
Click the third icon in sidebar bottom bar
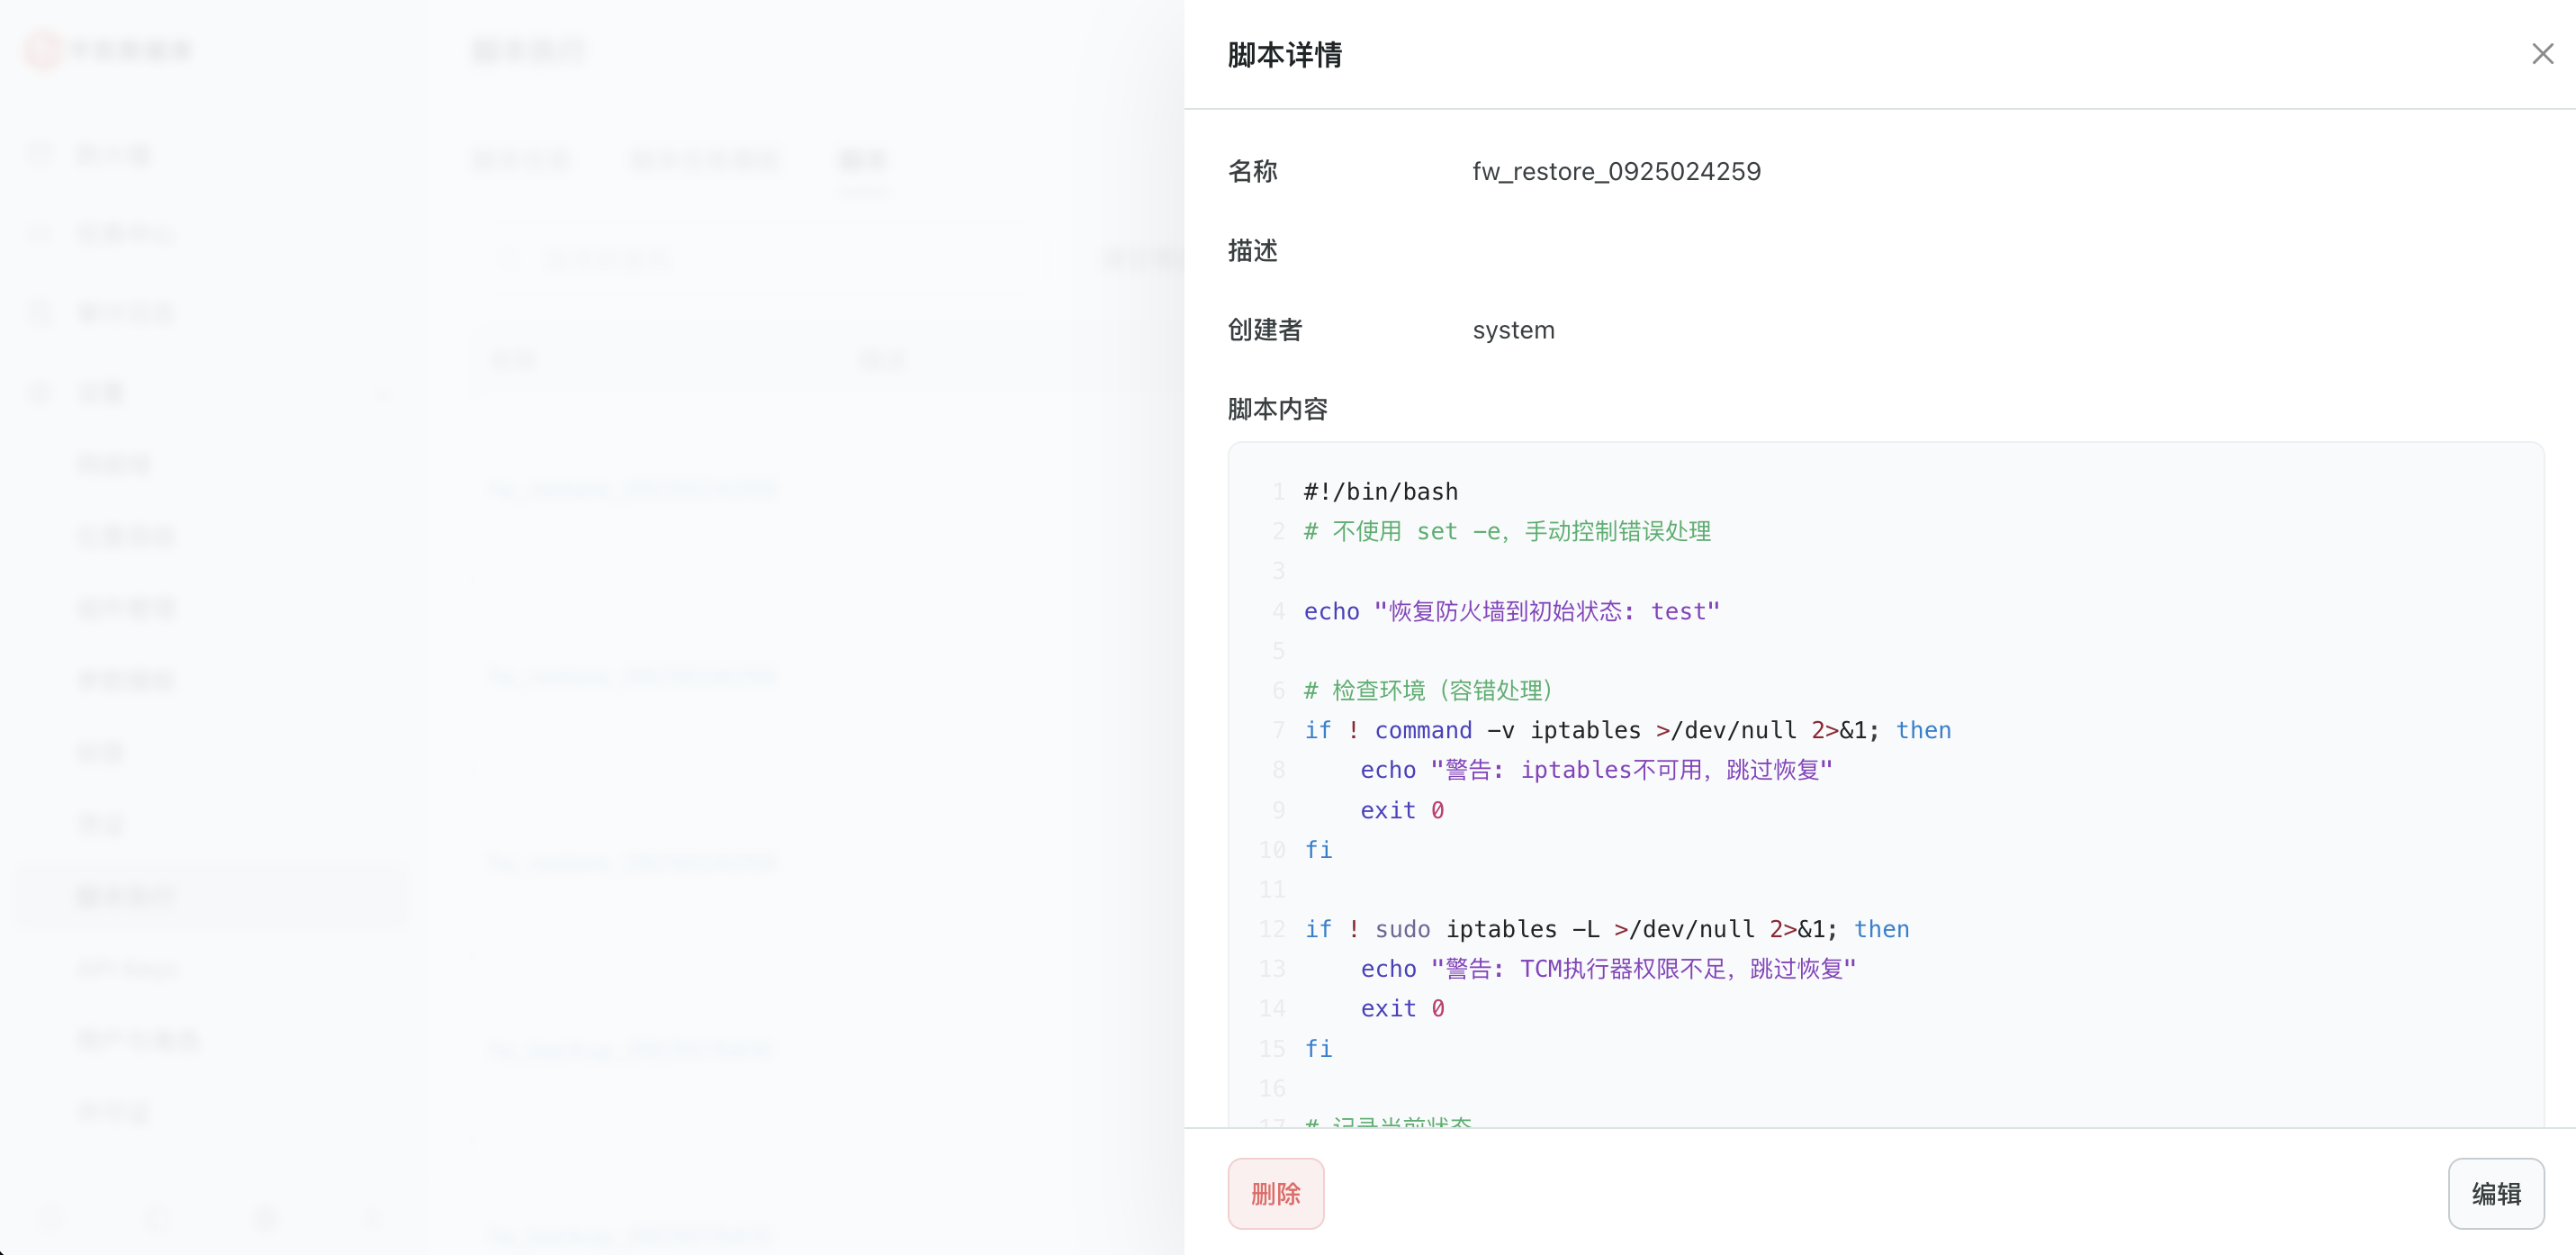[x=266, y=1219]
